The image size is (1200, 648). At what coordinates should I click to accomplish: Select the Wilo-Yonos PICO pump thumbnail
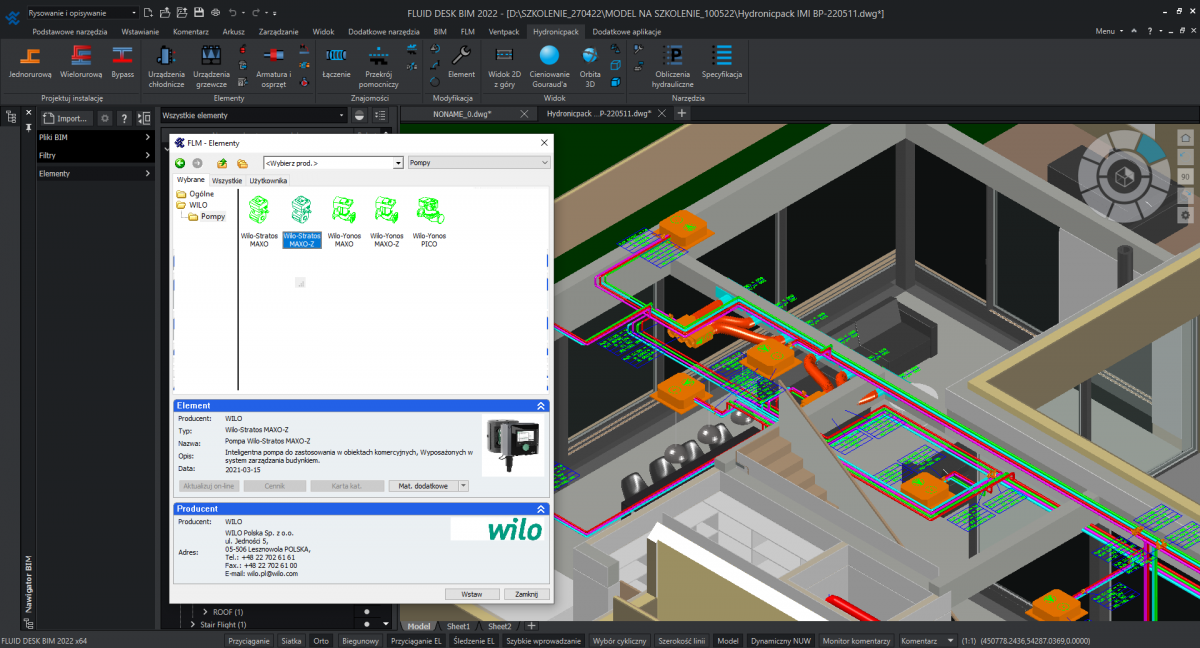click(x=430, y=221)
